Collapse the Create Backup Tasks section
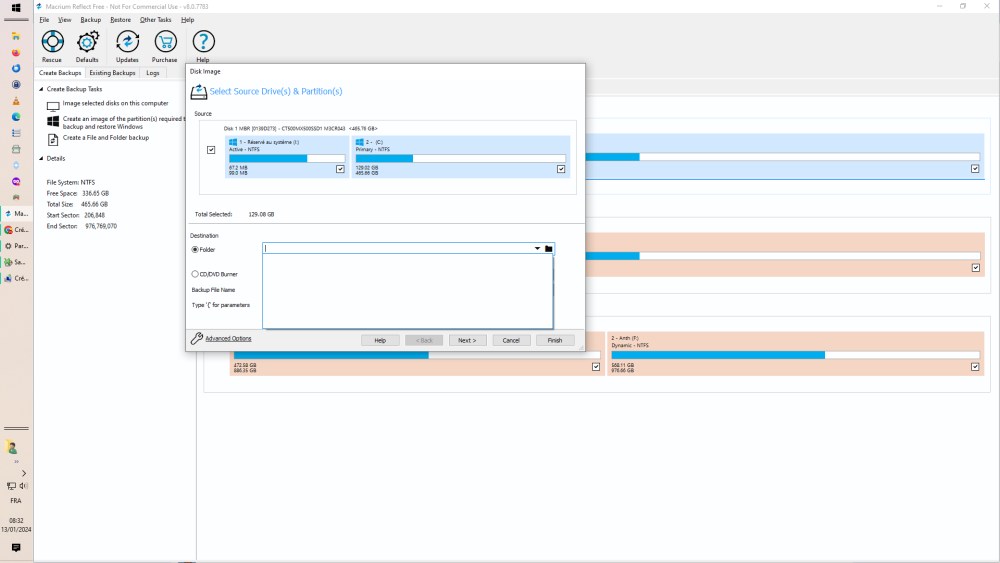 click(x=41, y=89)
